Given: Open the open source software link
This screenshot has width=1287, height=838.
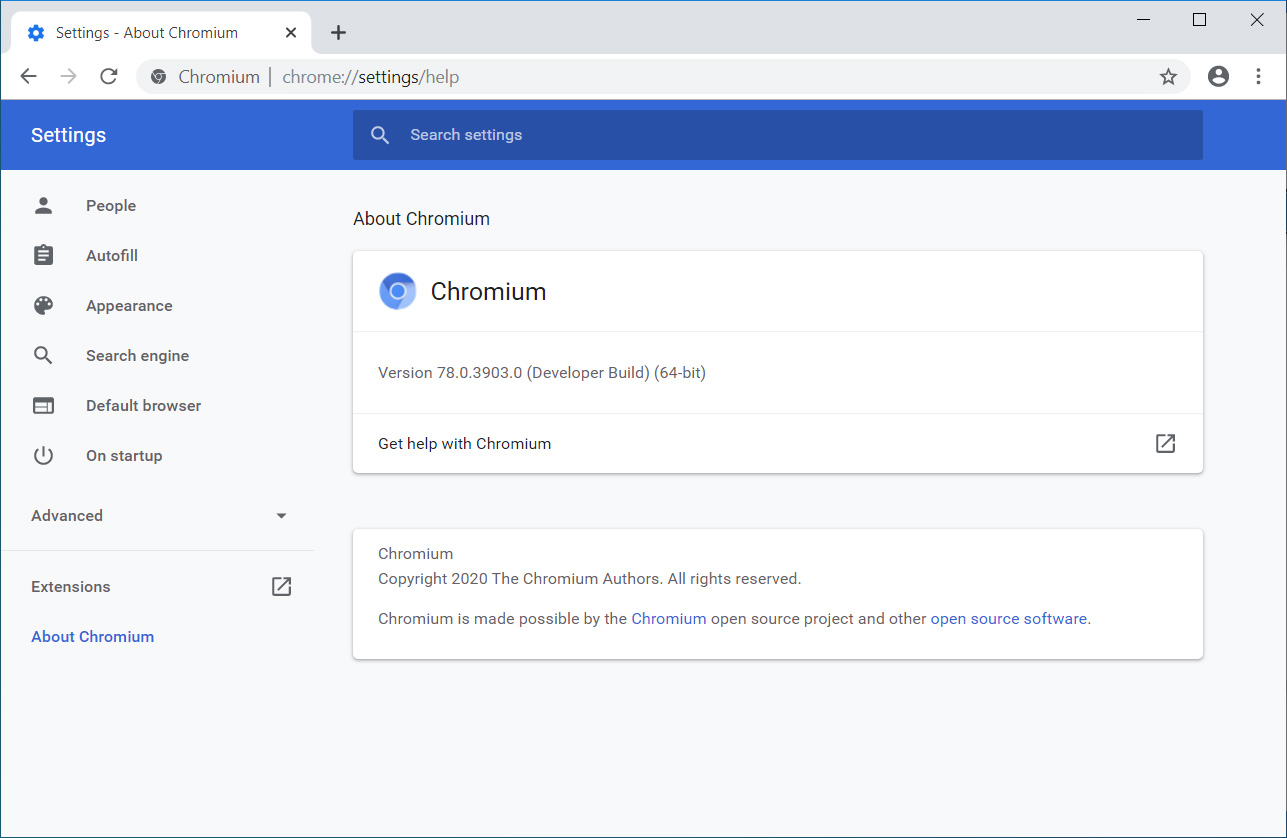Looking at the screenshot, I should pyautogui.click(x=1008, y=618).
